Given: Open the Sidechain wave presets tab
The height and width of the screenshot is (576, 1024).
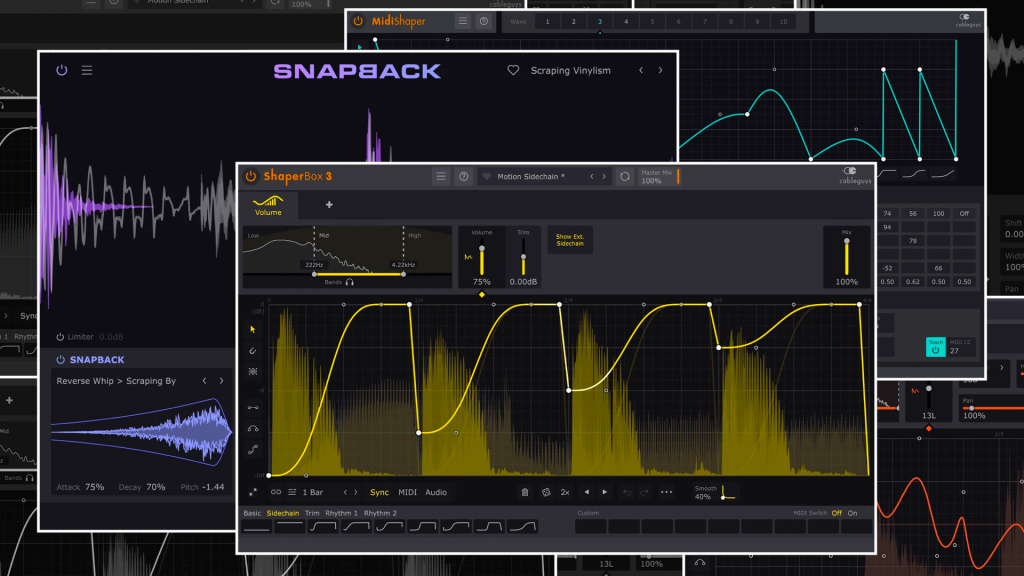Looking at the screenshot, I should point(283,513).
